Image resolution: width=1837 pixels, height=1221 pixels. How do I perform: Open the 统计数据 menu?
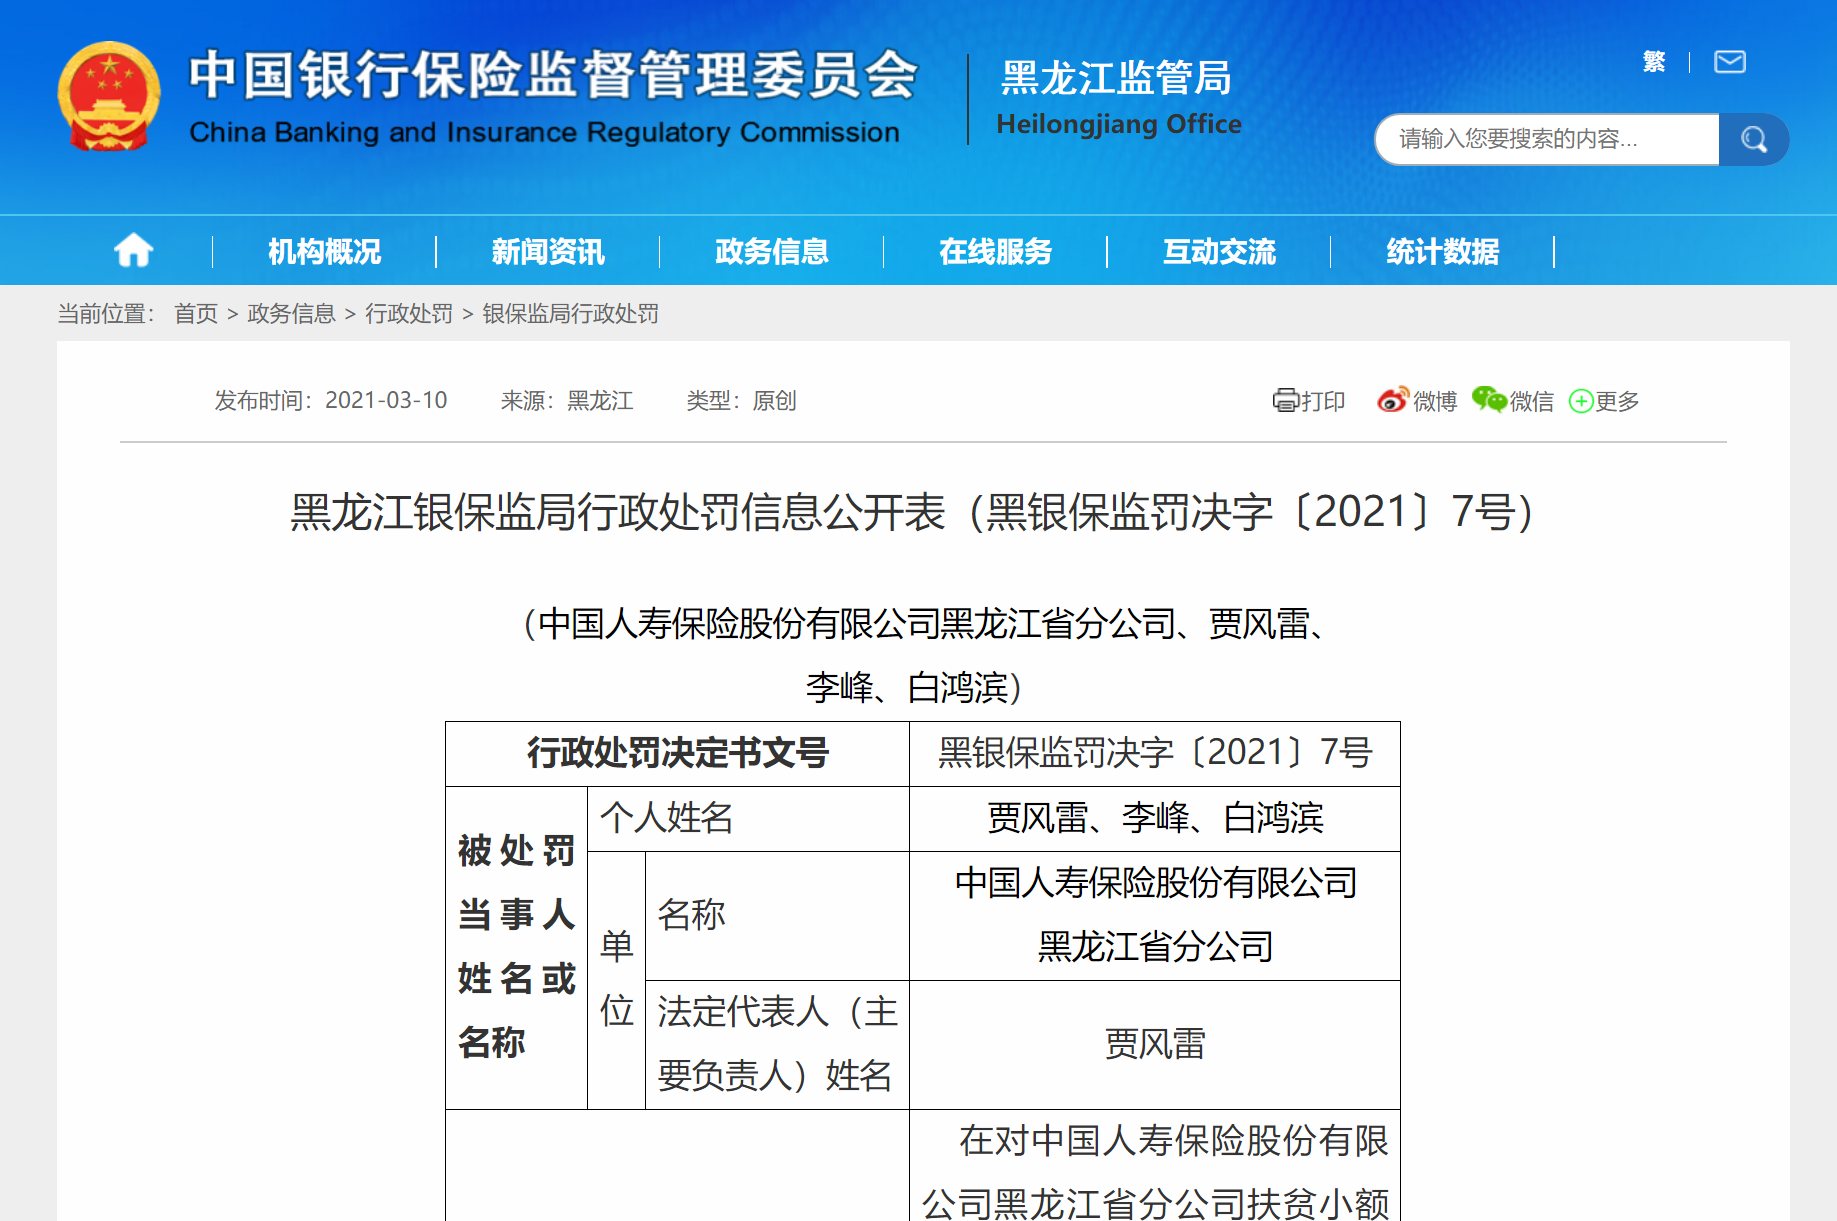(x=1443, y=252)
